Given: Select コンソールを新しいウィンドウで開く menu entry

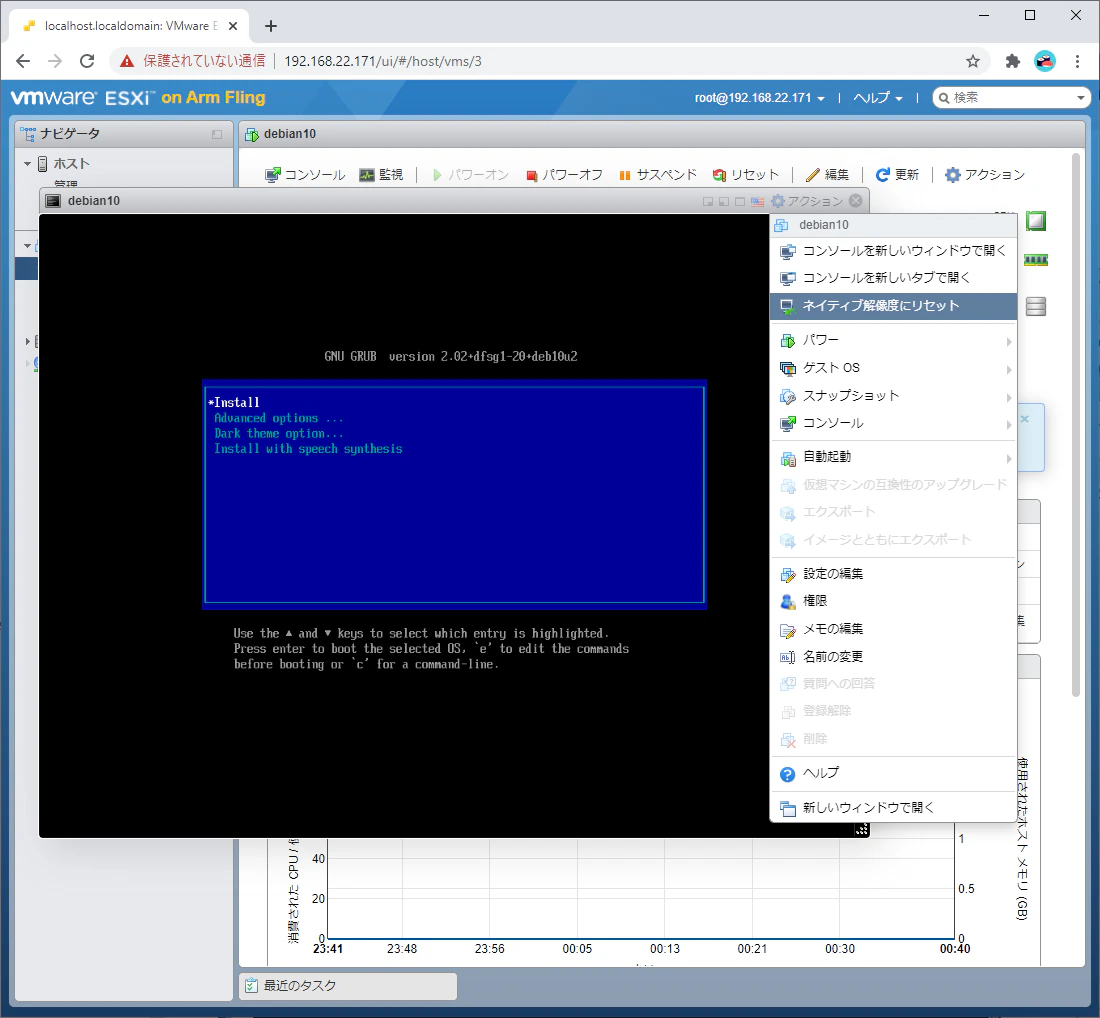Looking at the screenshot, I should [893, 250].
